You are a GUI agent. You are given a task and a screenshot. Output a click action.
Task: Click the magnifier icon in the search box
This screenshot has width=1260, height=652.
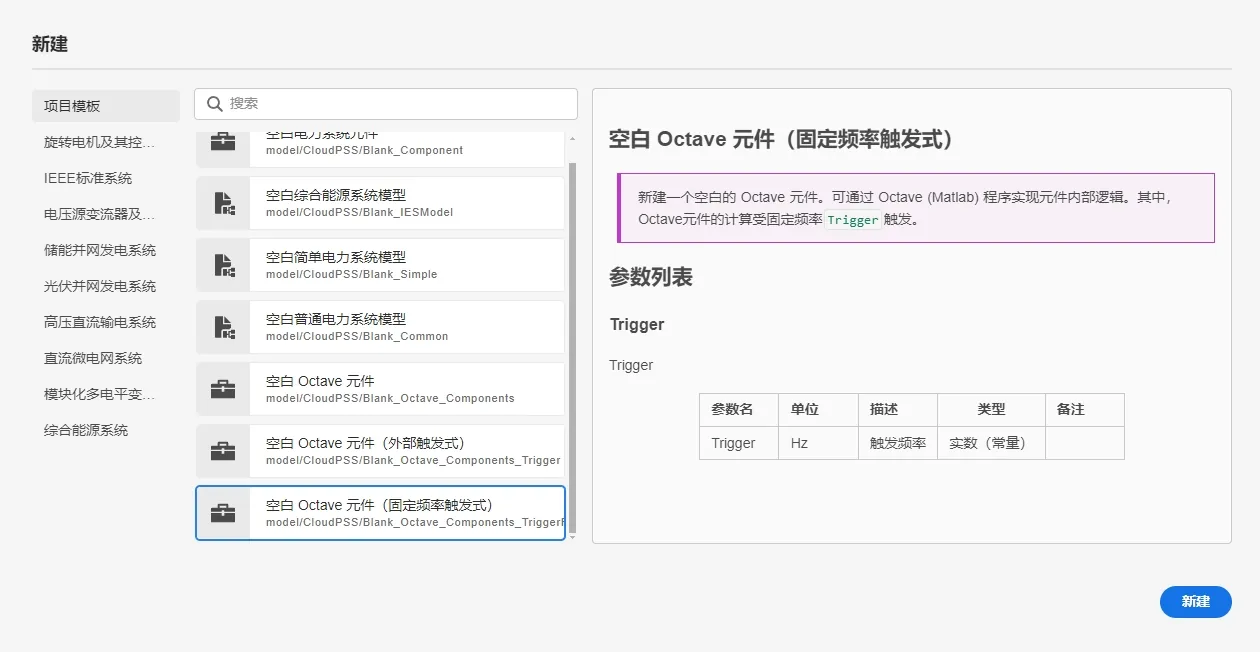tap(215, 104)
